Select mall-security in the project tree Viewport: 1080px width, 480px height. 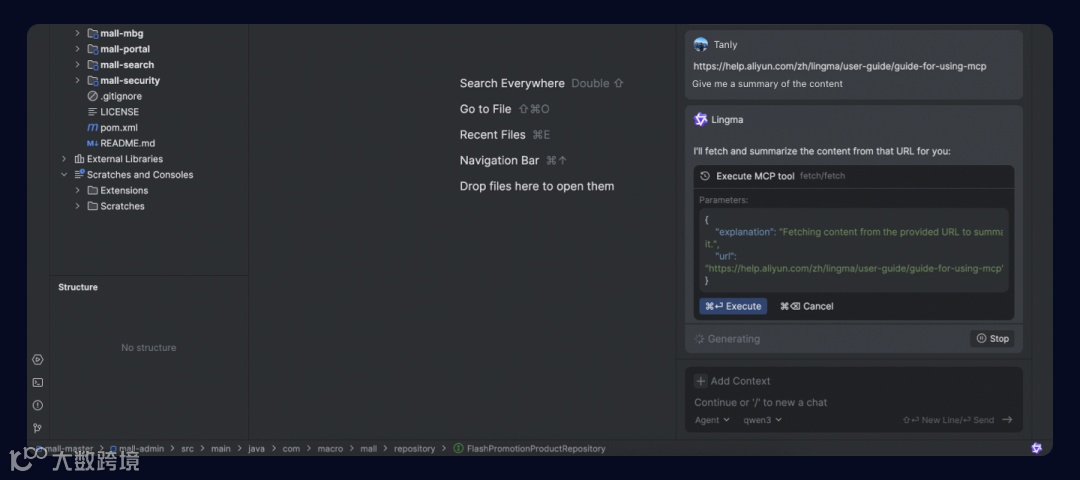click(130, 81)
